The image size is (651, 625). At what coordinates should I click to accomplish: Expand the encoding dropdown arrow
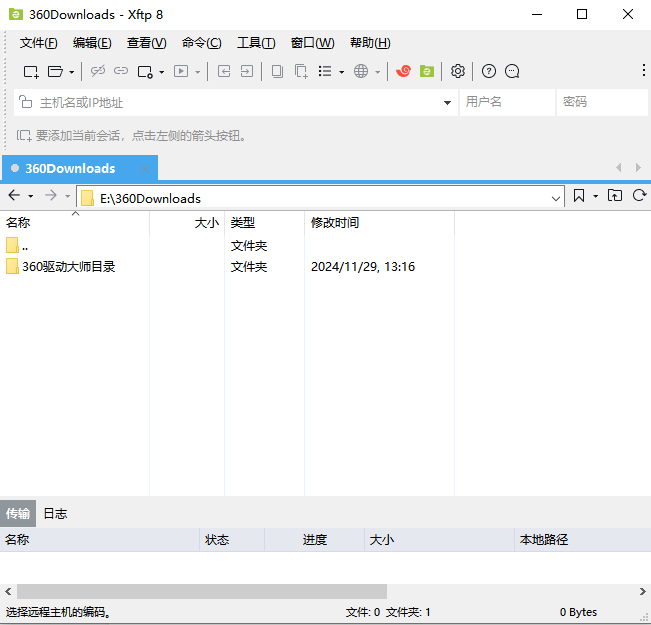pyautogui.click(x=377, y=72)
